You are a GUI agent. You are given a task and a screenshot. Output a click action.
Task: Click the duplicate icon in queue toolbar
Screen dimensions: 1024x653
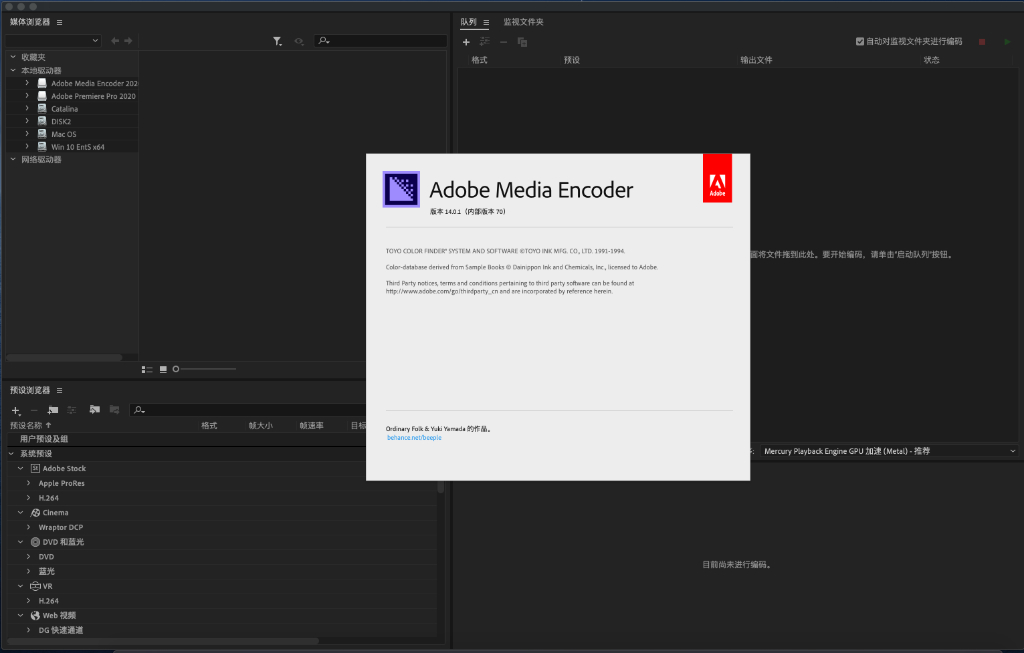522,42
